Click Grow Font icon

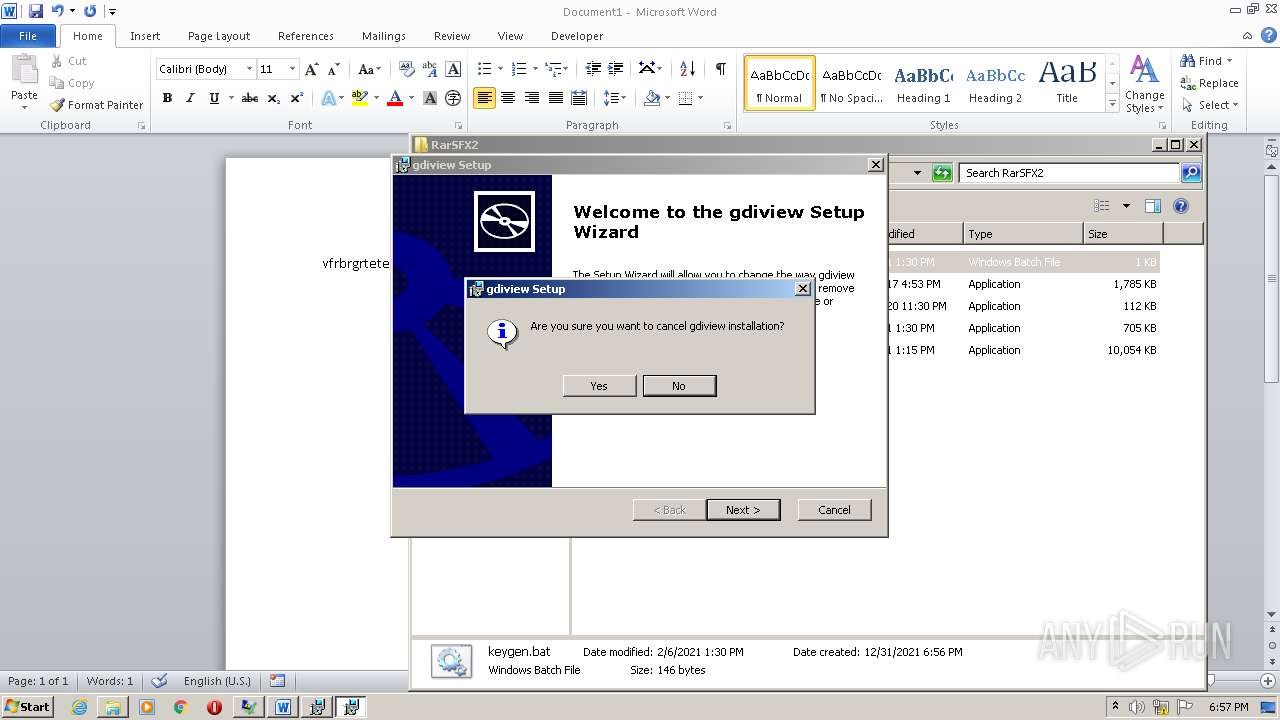(x=312, y=69)
